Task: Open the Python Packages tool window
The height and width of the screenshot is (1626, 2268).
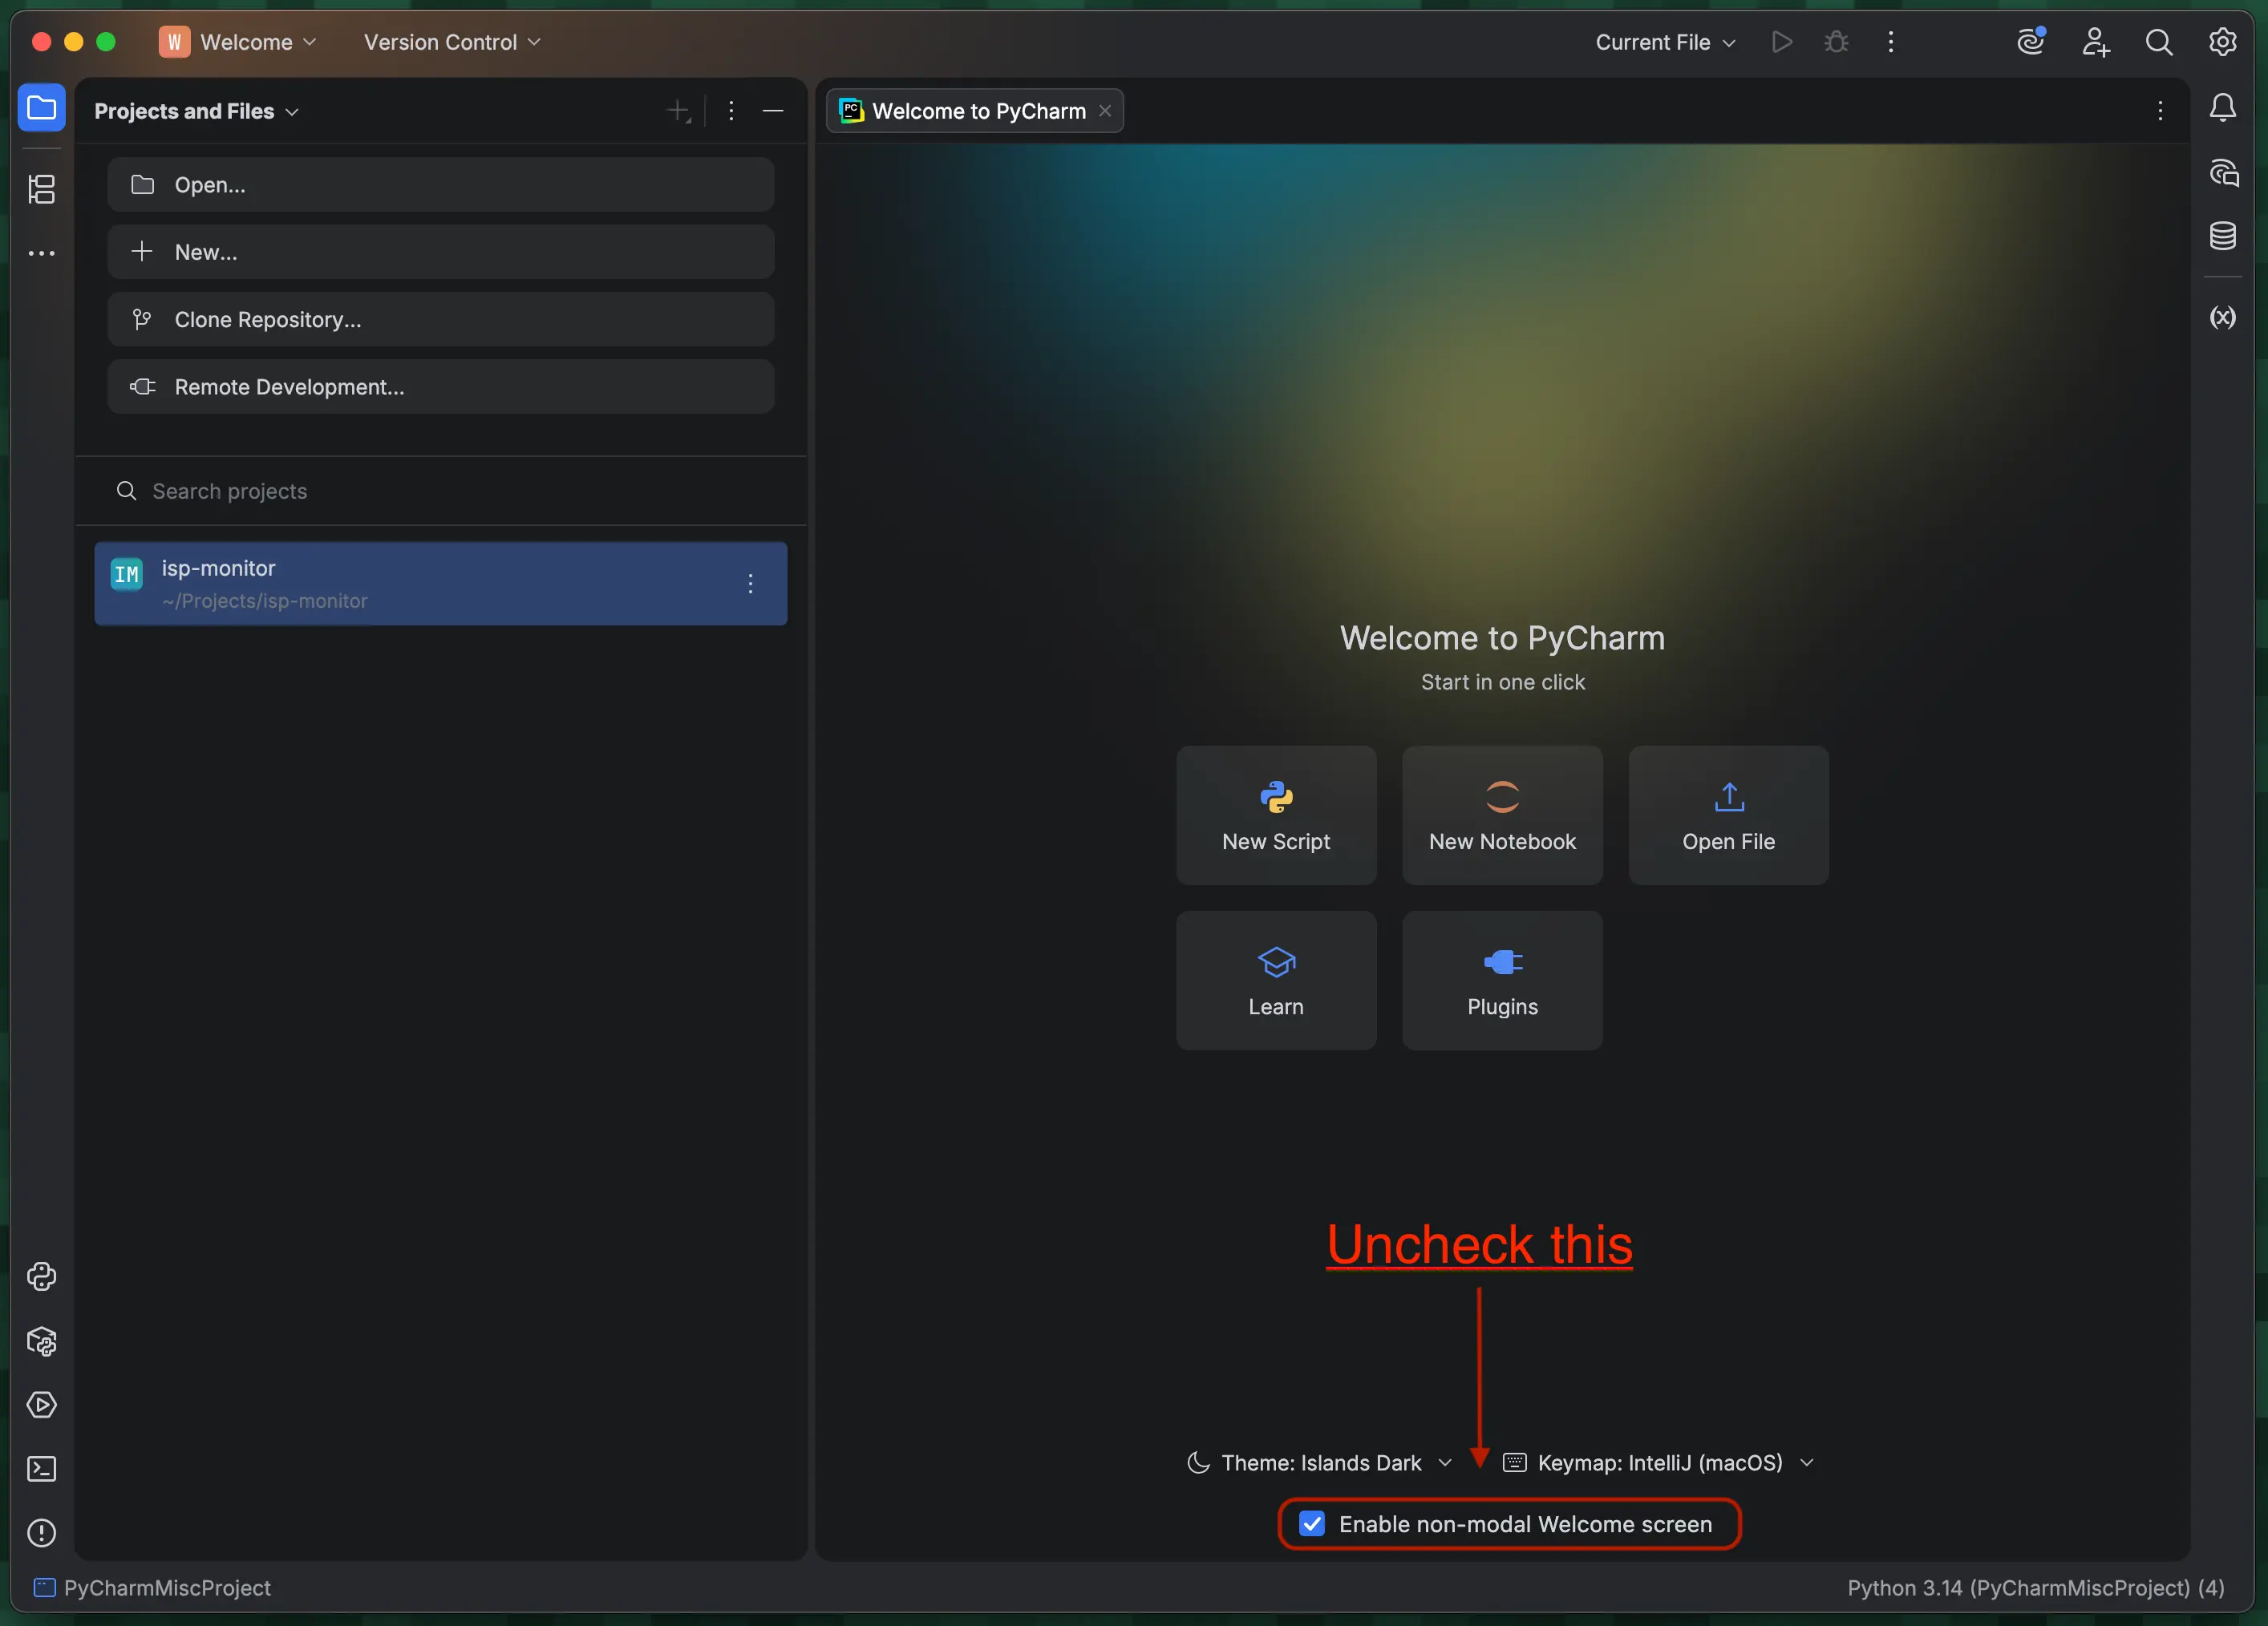Action: coord(42,1342)
